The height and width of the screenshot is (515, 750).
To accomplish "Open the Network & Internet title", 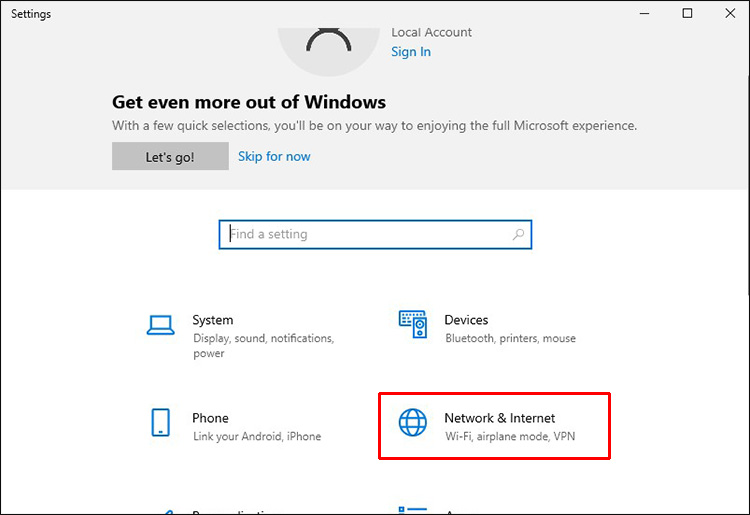I will [499, 418].
